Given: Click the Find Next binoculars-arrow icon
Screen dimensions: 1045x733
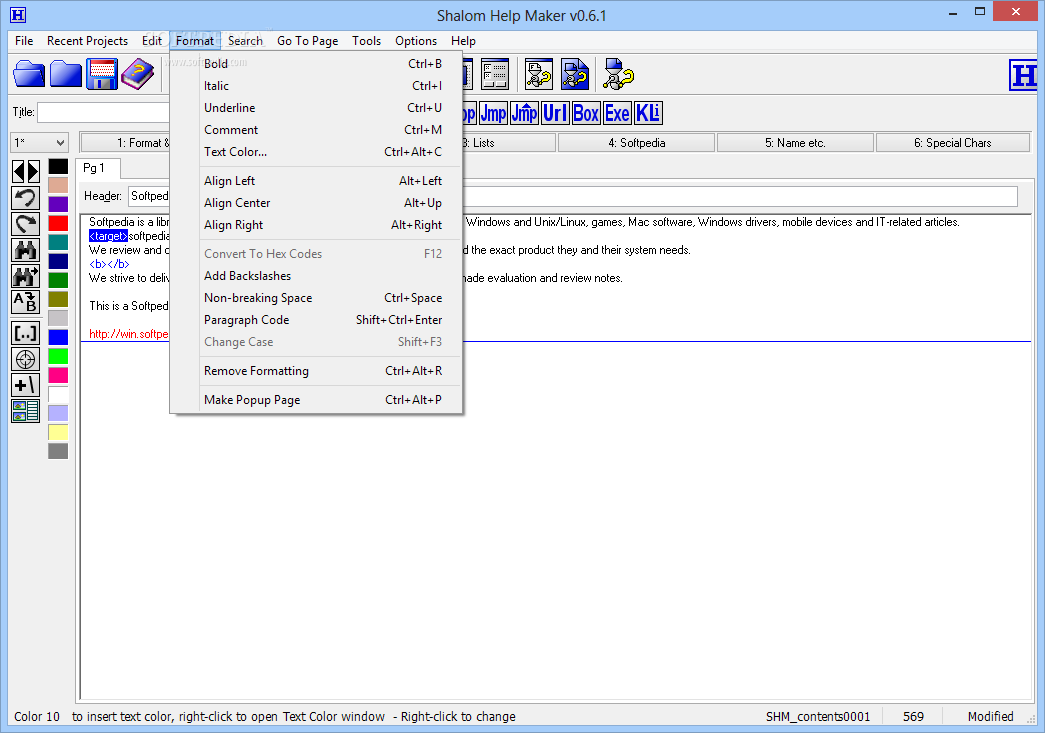Looking at the screenshot, I should pyautogui.click(x=25, y=276).
